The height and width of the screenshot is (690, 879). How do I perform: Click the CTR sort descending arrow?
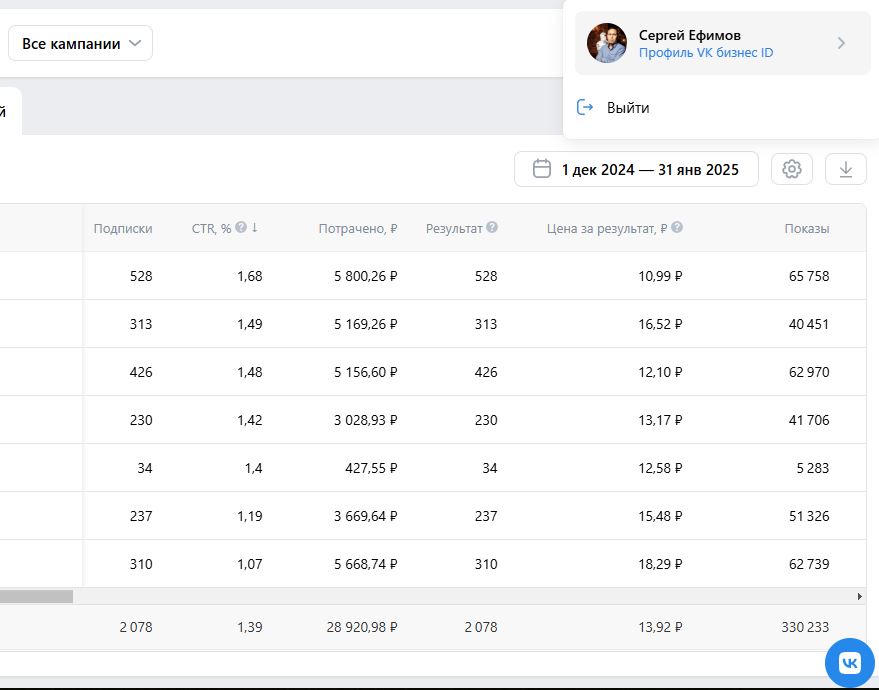point(255,227)
